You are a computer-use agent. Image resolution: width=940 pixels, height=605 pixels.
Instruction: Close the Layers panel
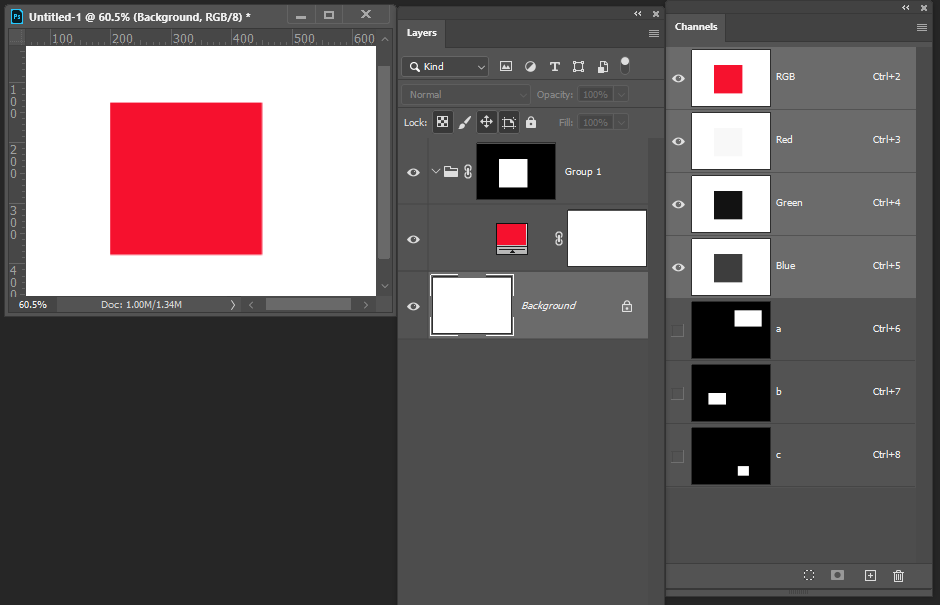point(656,13)
